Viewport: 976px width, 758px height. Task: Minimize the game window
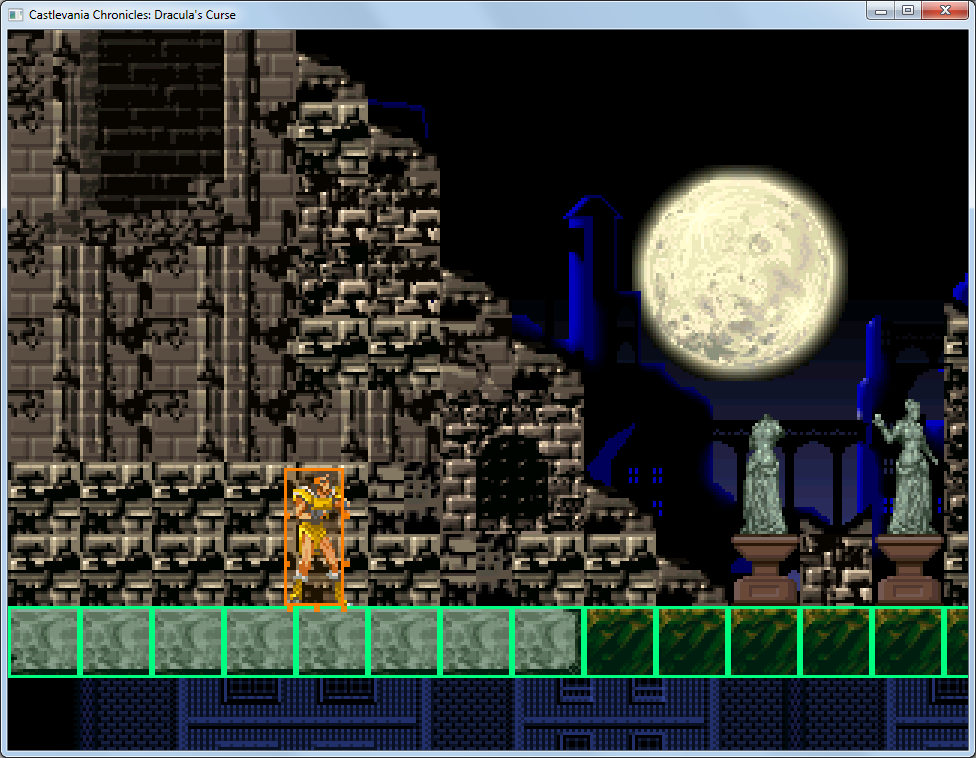881,11
